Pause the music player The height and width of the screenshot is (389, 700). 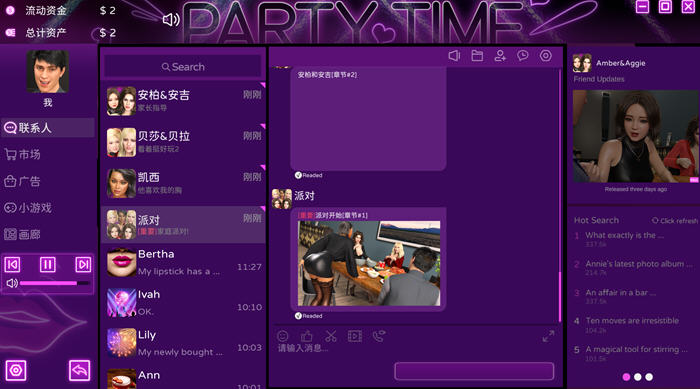click(48, 264)
